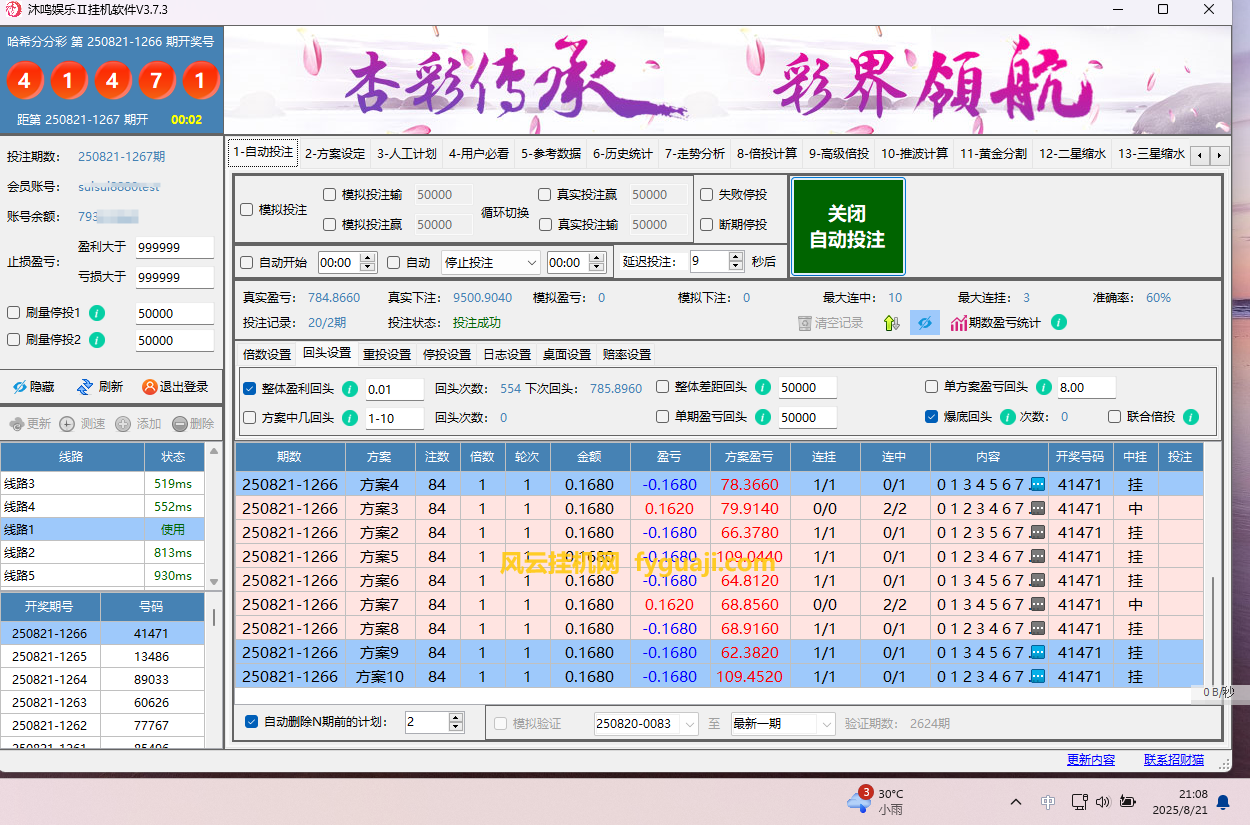Open the 停投设置 settings tab
Viewport: 1250px width, 825px height.
[x=446, y=354]
